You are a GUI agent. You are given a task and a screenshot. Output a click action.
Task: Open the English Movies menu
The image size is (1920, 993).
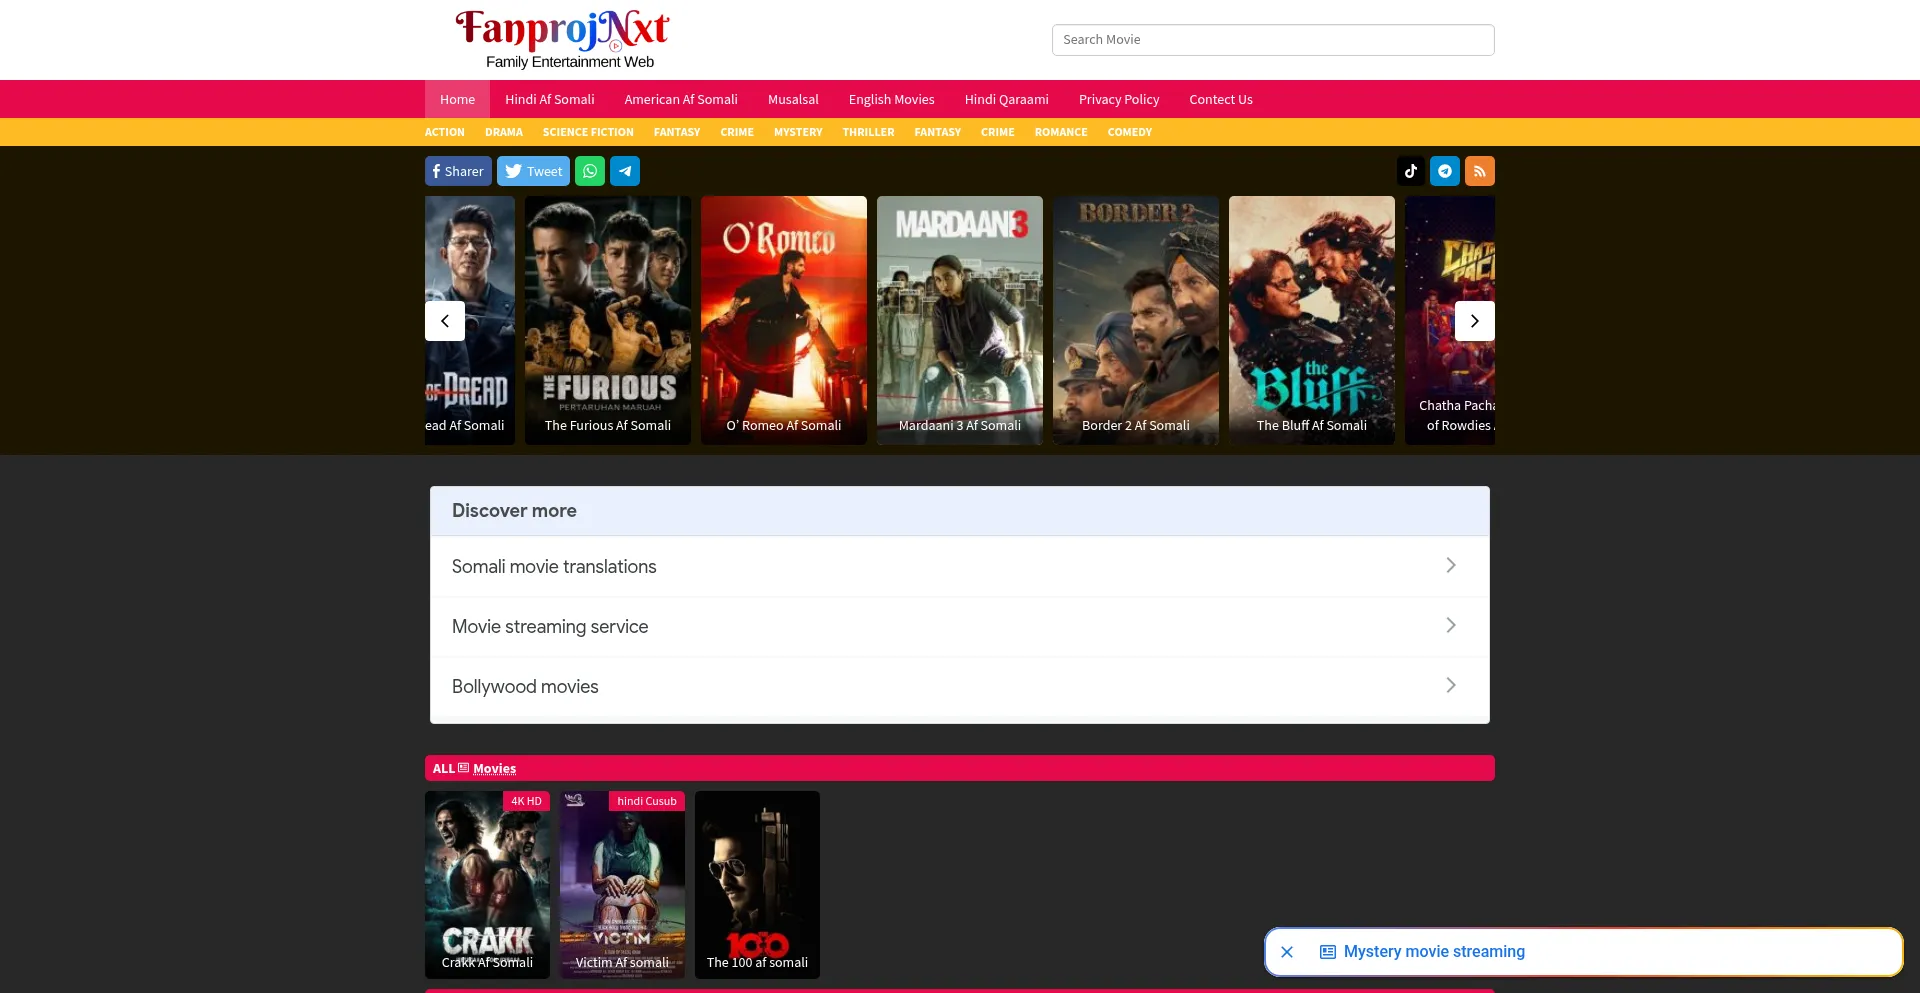coord(891,99)
